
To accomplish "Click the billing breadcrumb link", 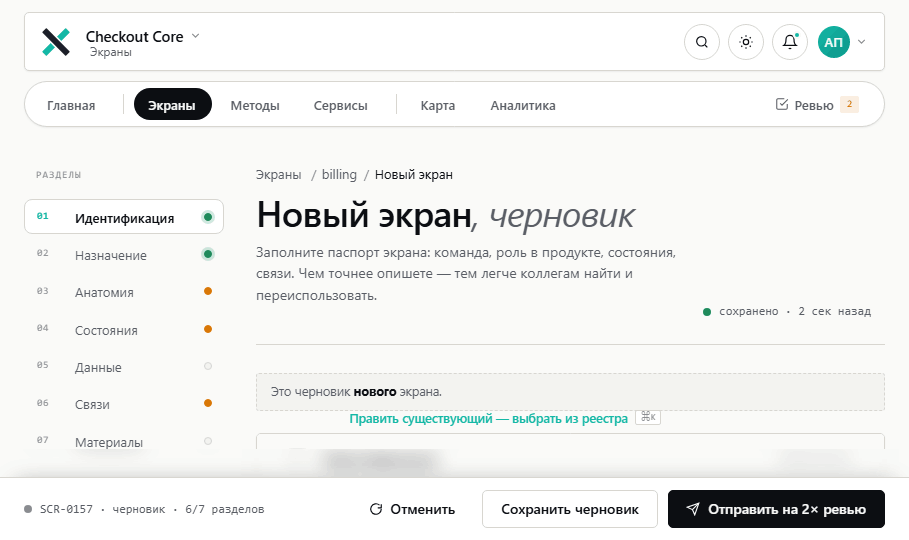I will tap(339, 175).
